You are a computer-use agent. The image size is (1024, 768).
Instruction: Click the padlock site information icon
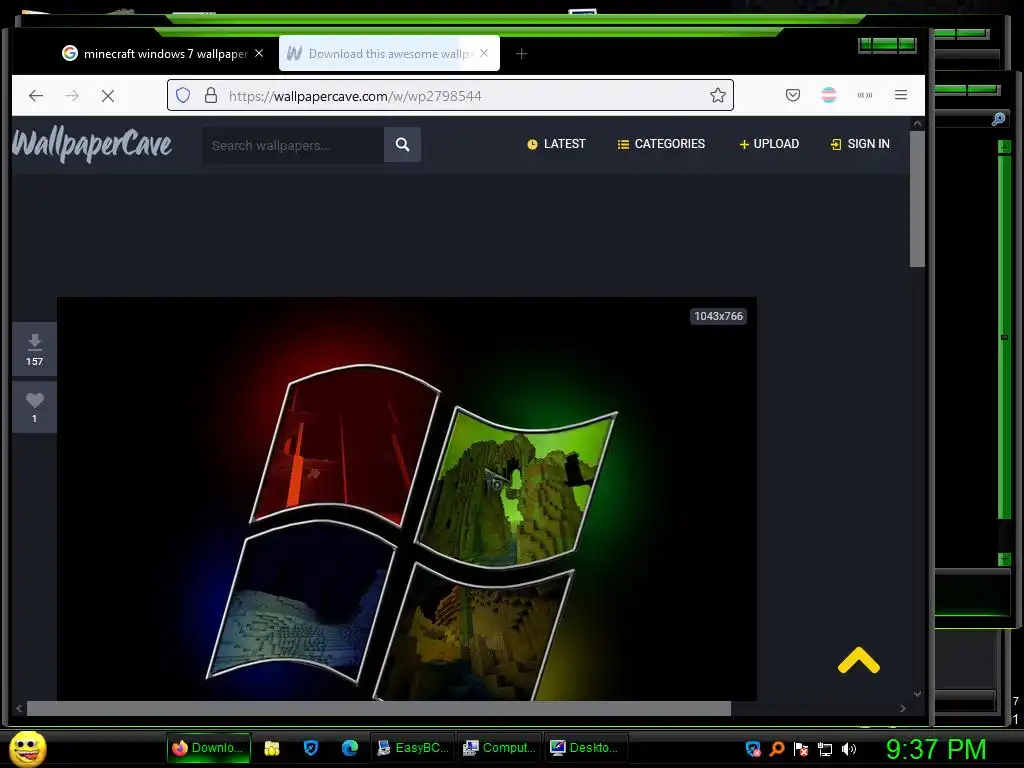coord(210,95)
